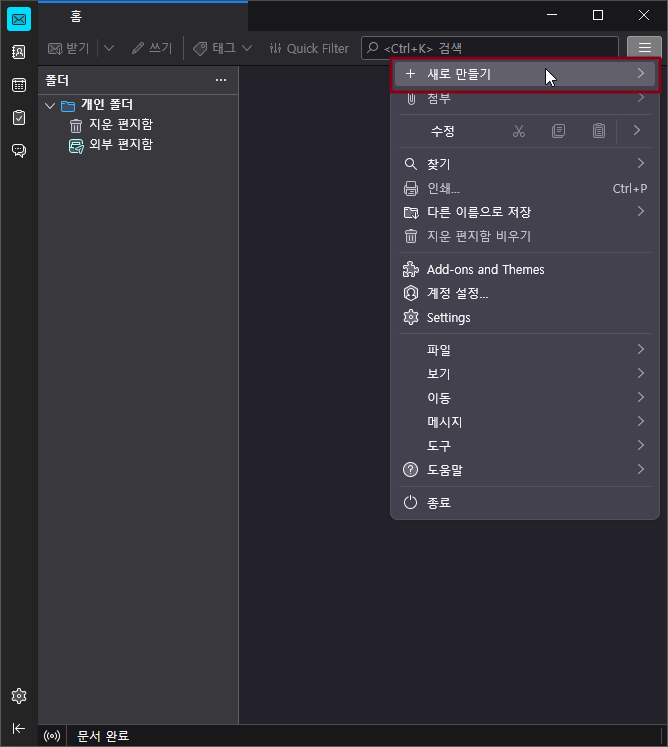Open settings gear in spaces toolbar

click(x=19, y=696)
